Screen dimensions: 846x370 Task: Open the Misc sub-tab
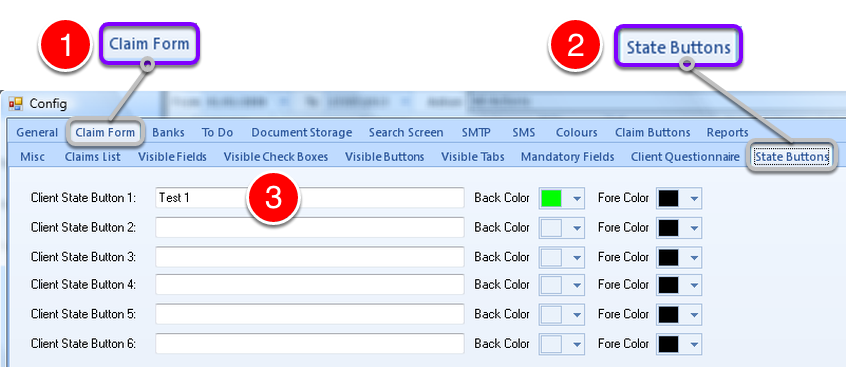click(x=32, y=157)
